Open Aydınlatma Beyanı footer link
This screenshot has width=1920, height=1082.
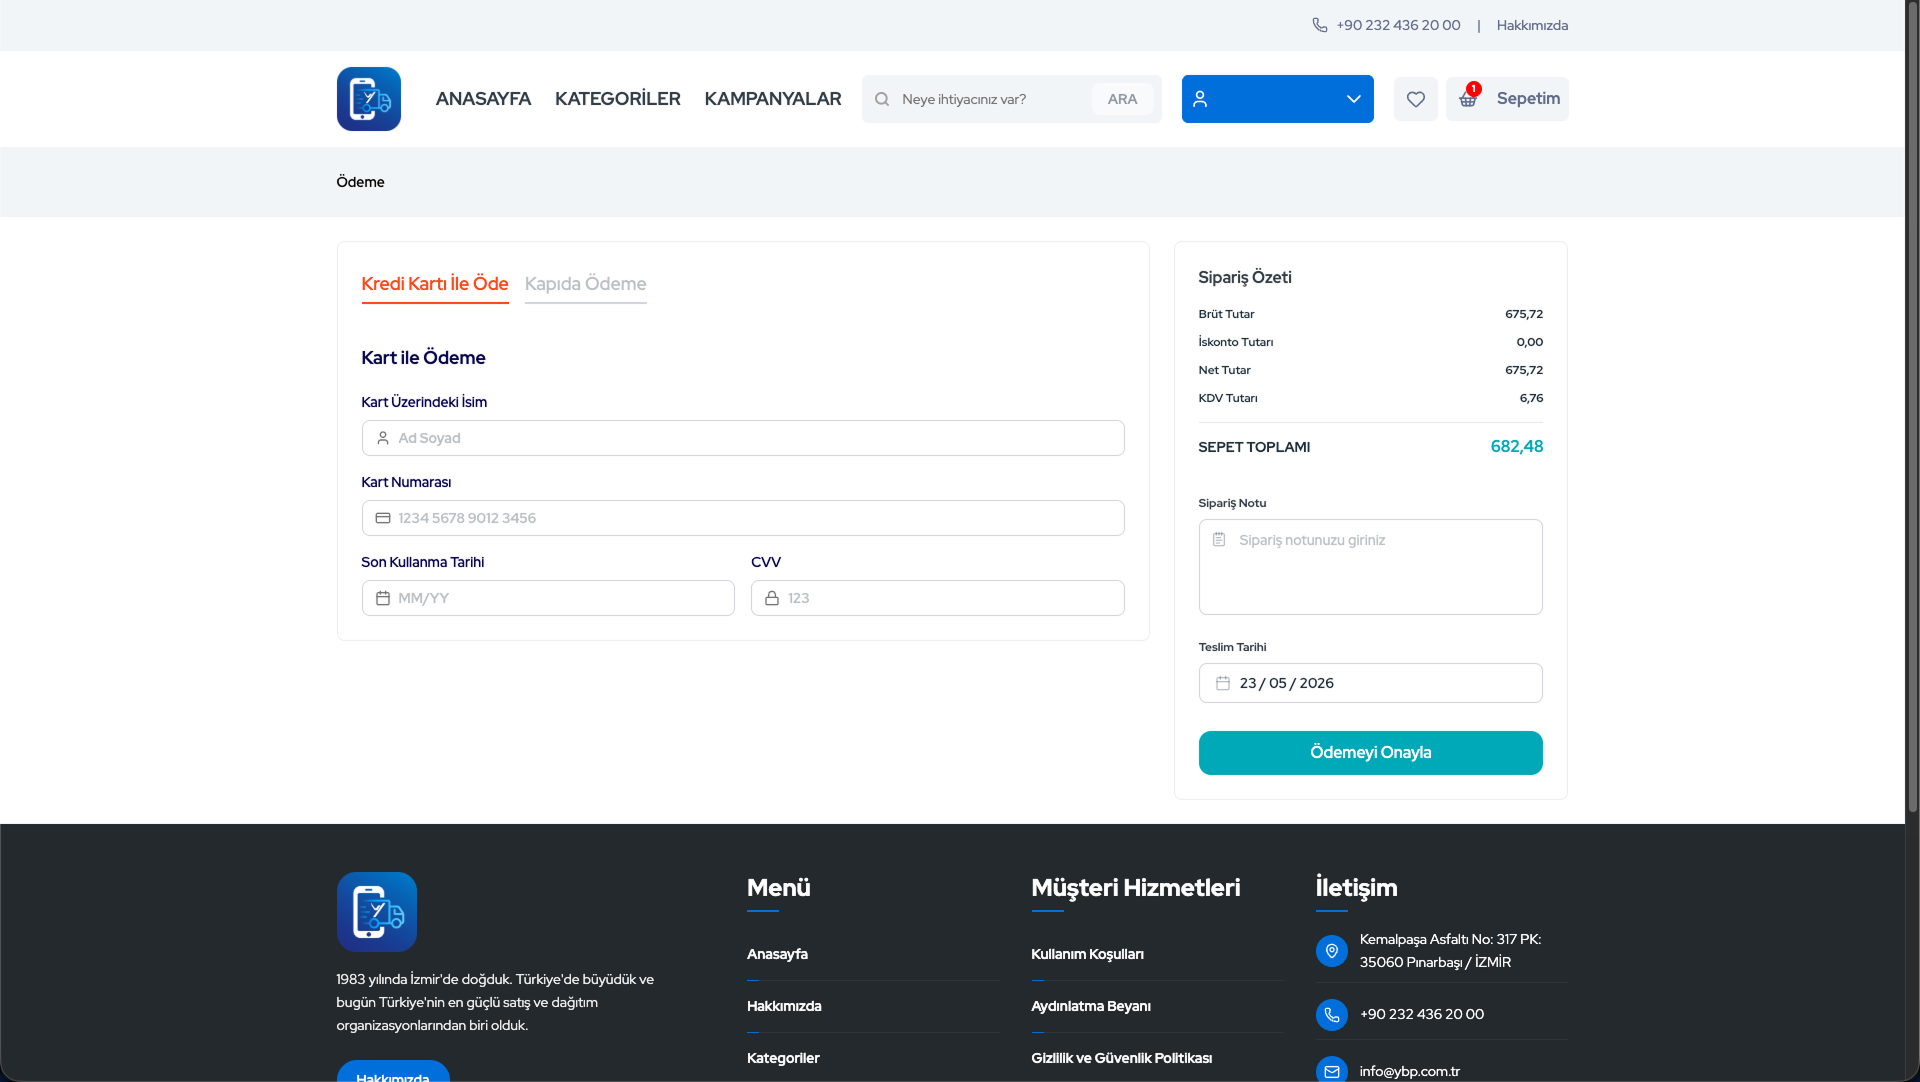point(1091,1006)
